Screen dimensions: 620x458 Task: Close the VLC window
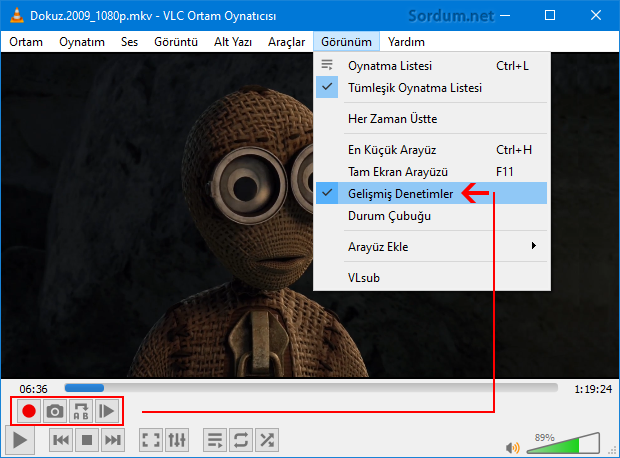(596, 15)
